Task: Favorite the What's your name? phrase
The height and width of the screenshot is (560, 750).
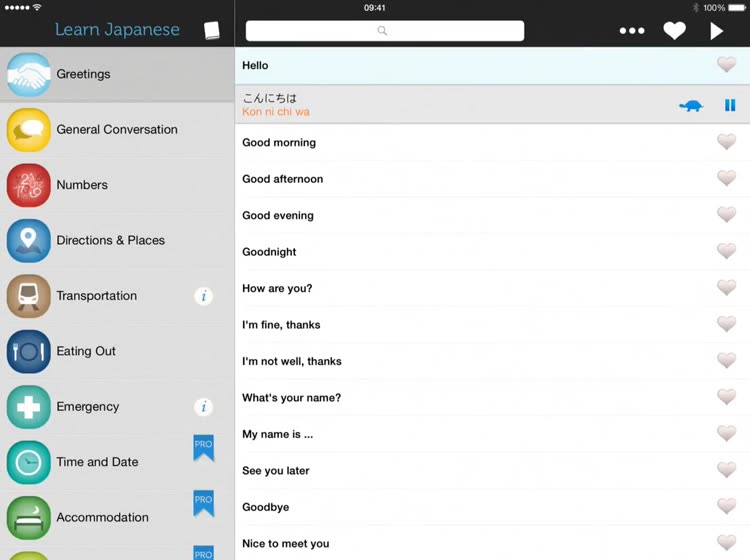Action: coord(727,396)
